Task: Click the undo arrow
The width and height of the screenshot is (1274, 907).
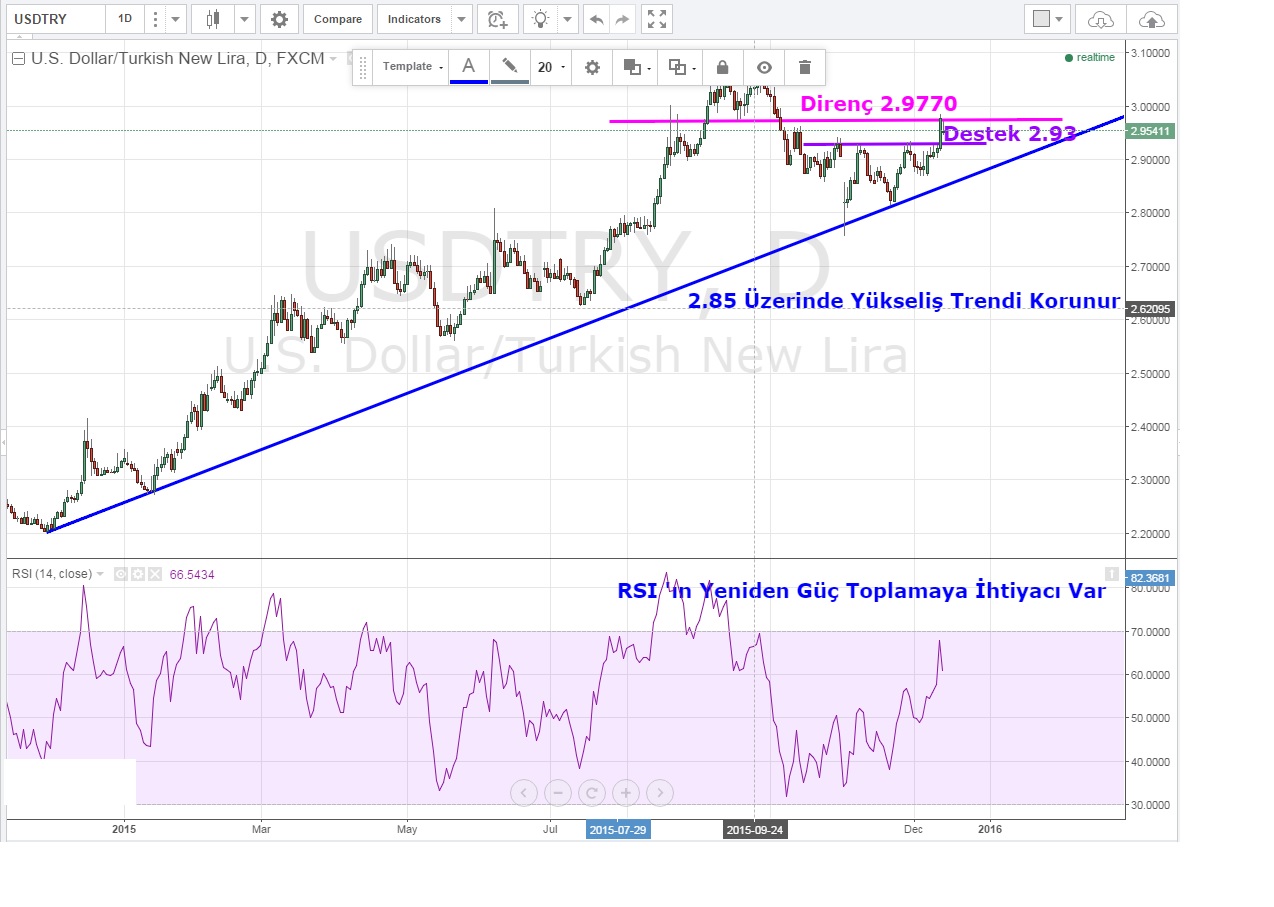Action: [596, 19]
